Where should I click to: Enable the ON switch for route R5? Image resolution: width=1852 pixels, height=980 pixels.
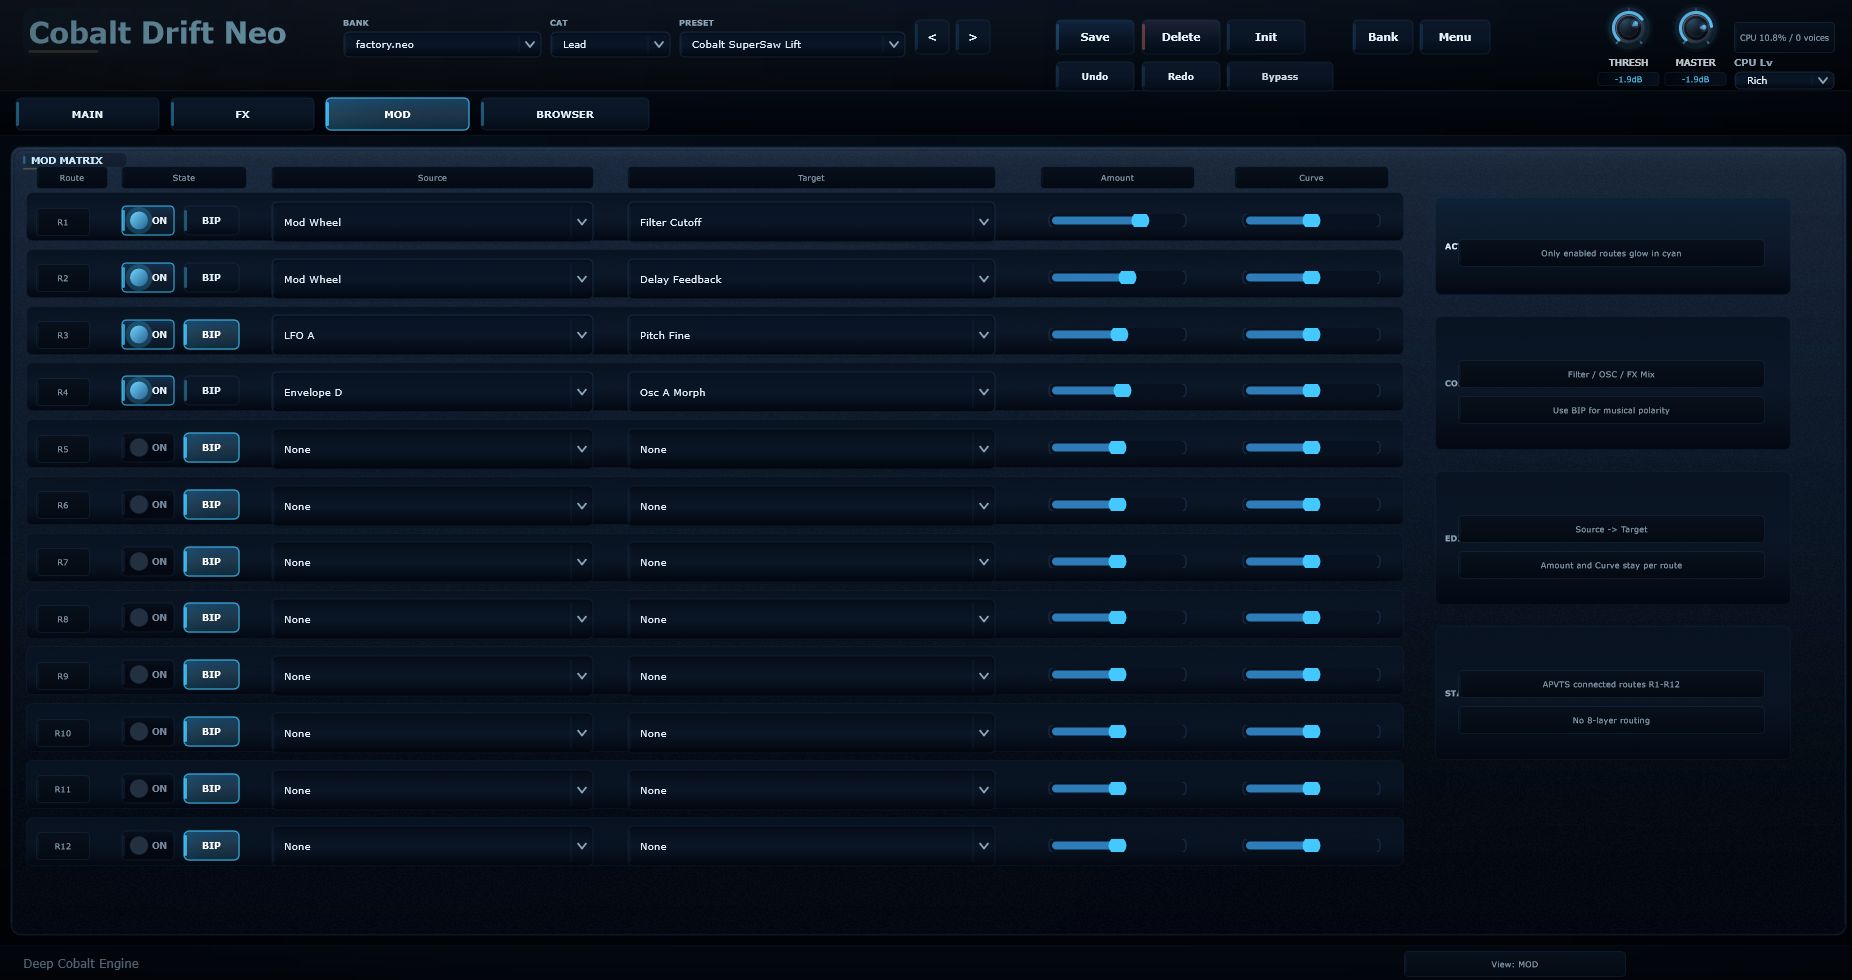(148, 448)
